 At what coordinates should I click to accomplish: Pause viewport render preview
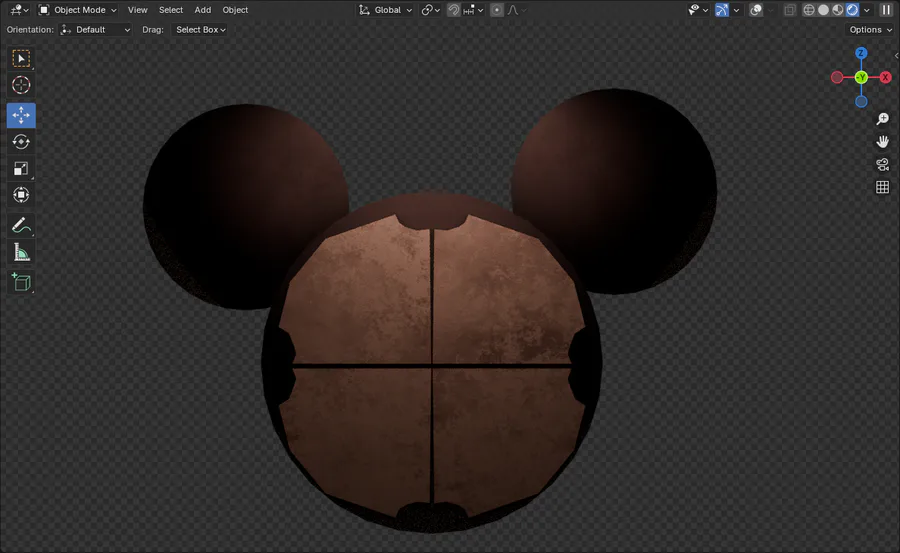(886, 10)
